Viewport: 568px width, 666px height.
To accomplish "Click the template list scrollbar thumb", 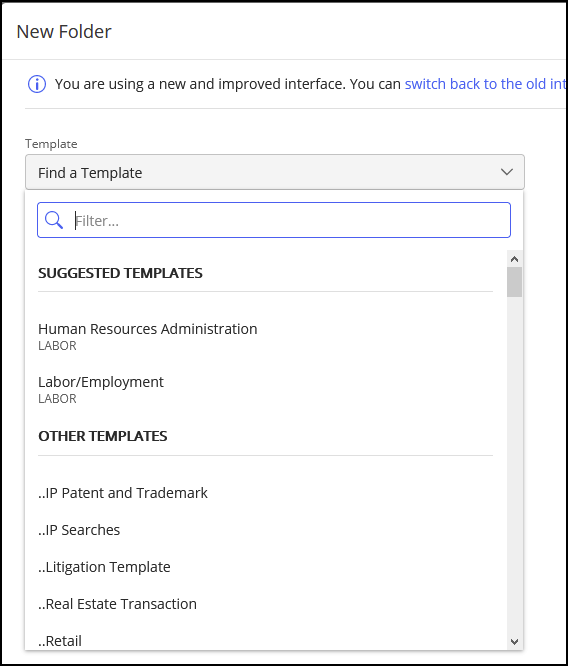I will pos(514,282).
